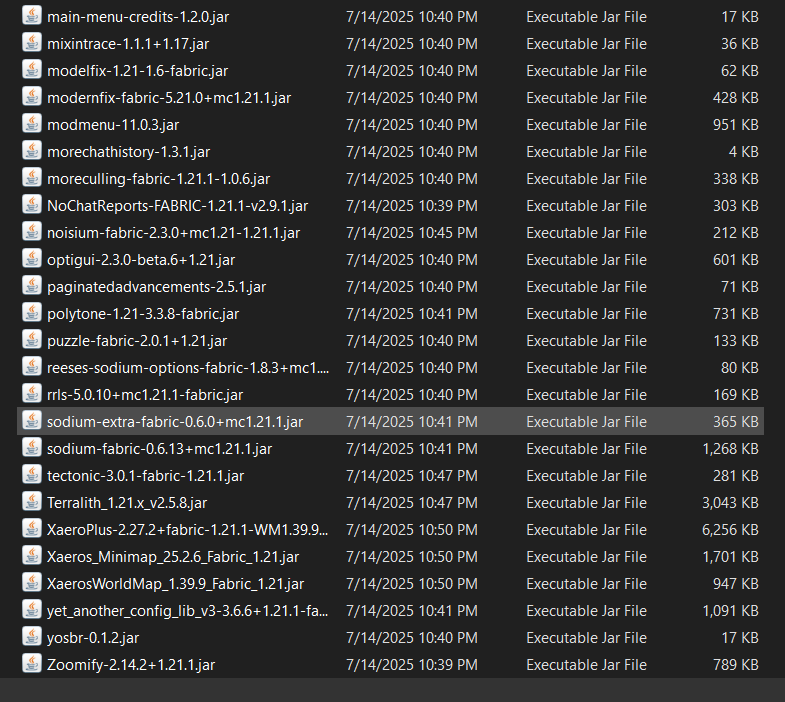The image size is (785, 702).
Task: Select the puzzle-fabric-2.0.1+1.21.jar name
Action: 137,341
